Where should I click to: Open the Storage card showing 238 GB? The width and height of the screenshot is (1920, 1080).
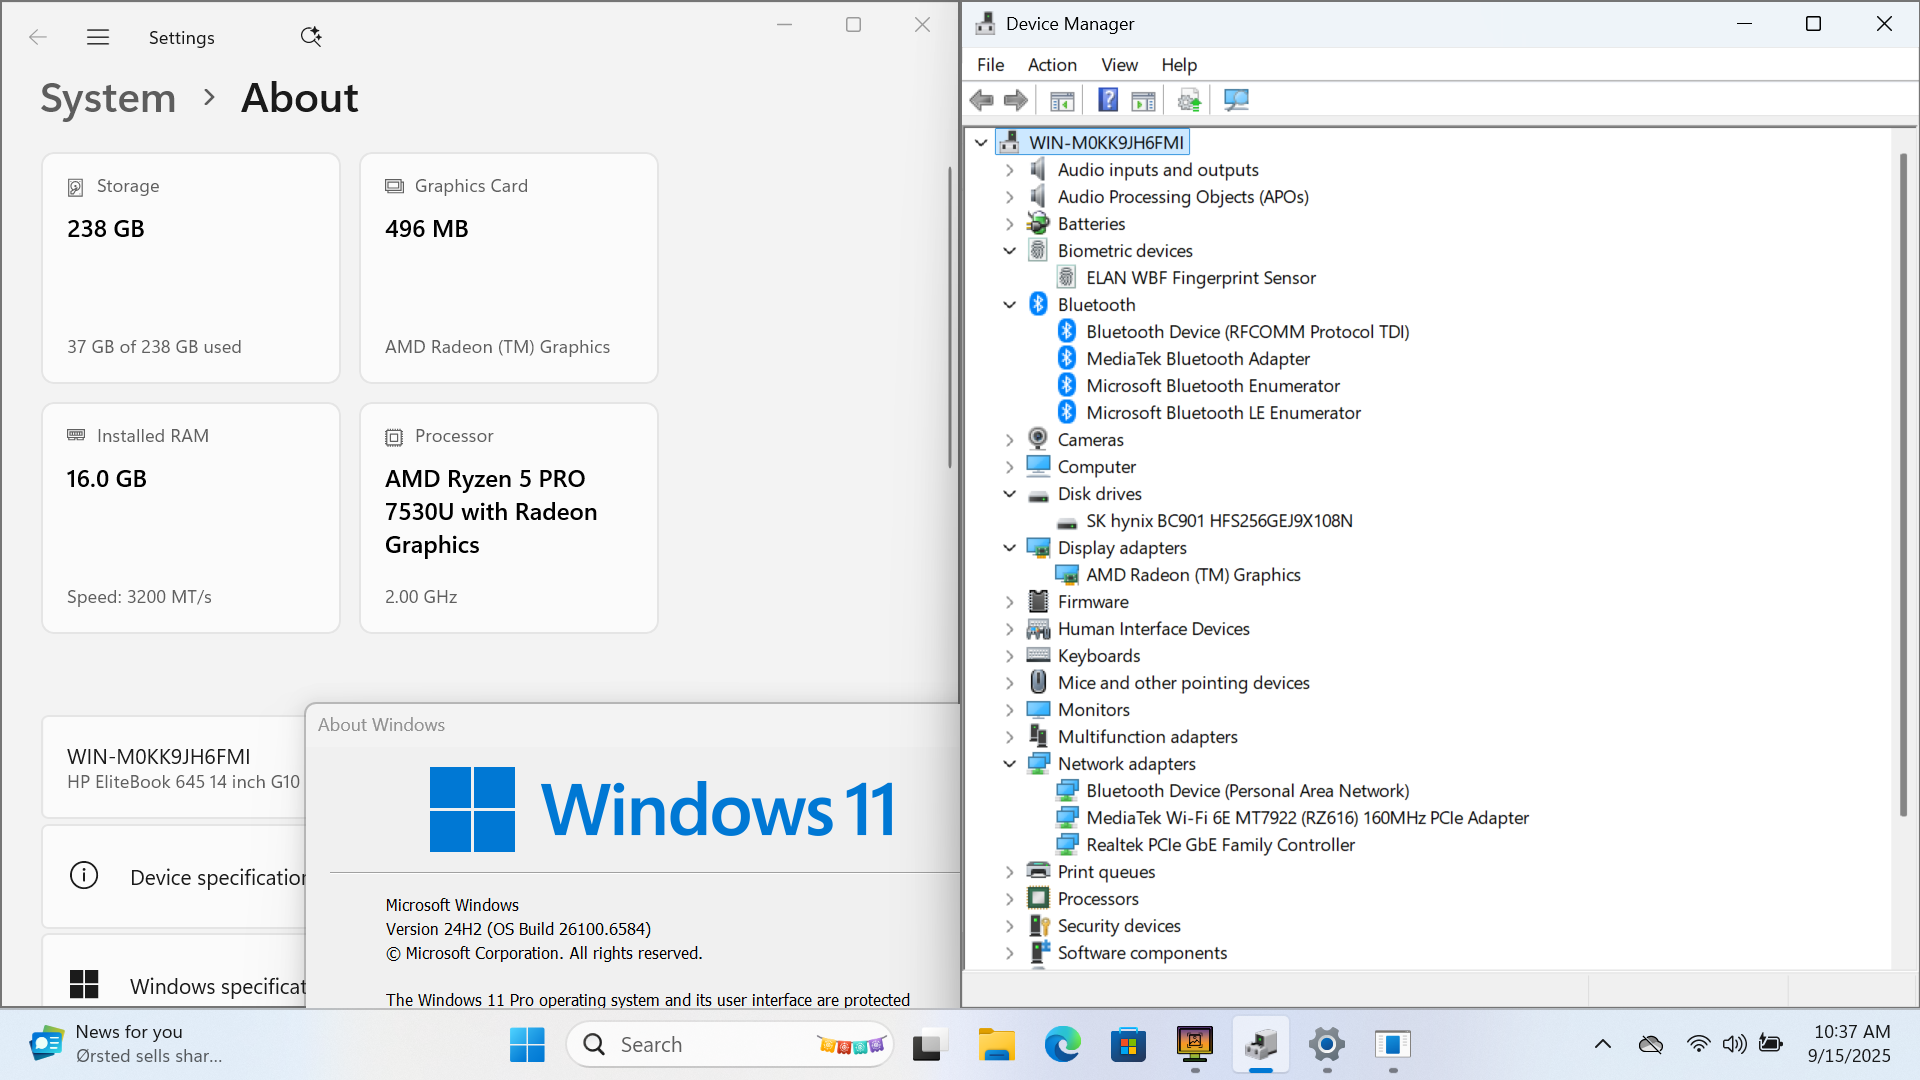click(191, 268)
